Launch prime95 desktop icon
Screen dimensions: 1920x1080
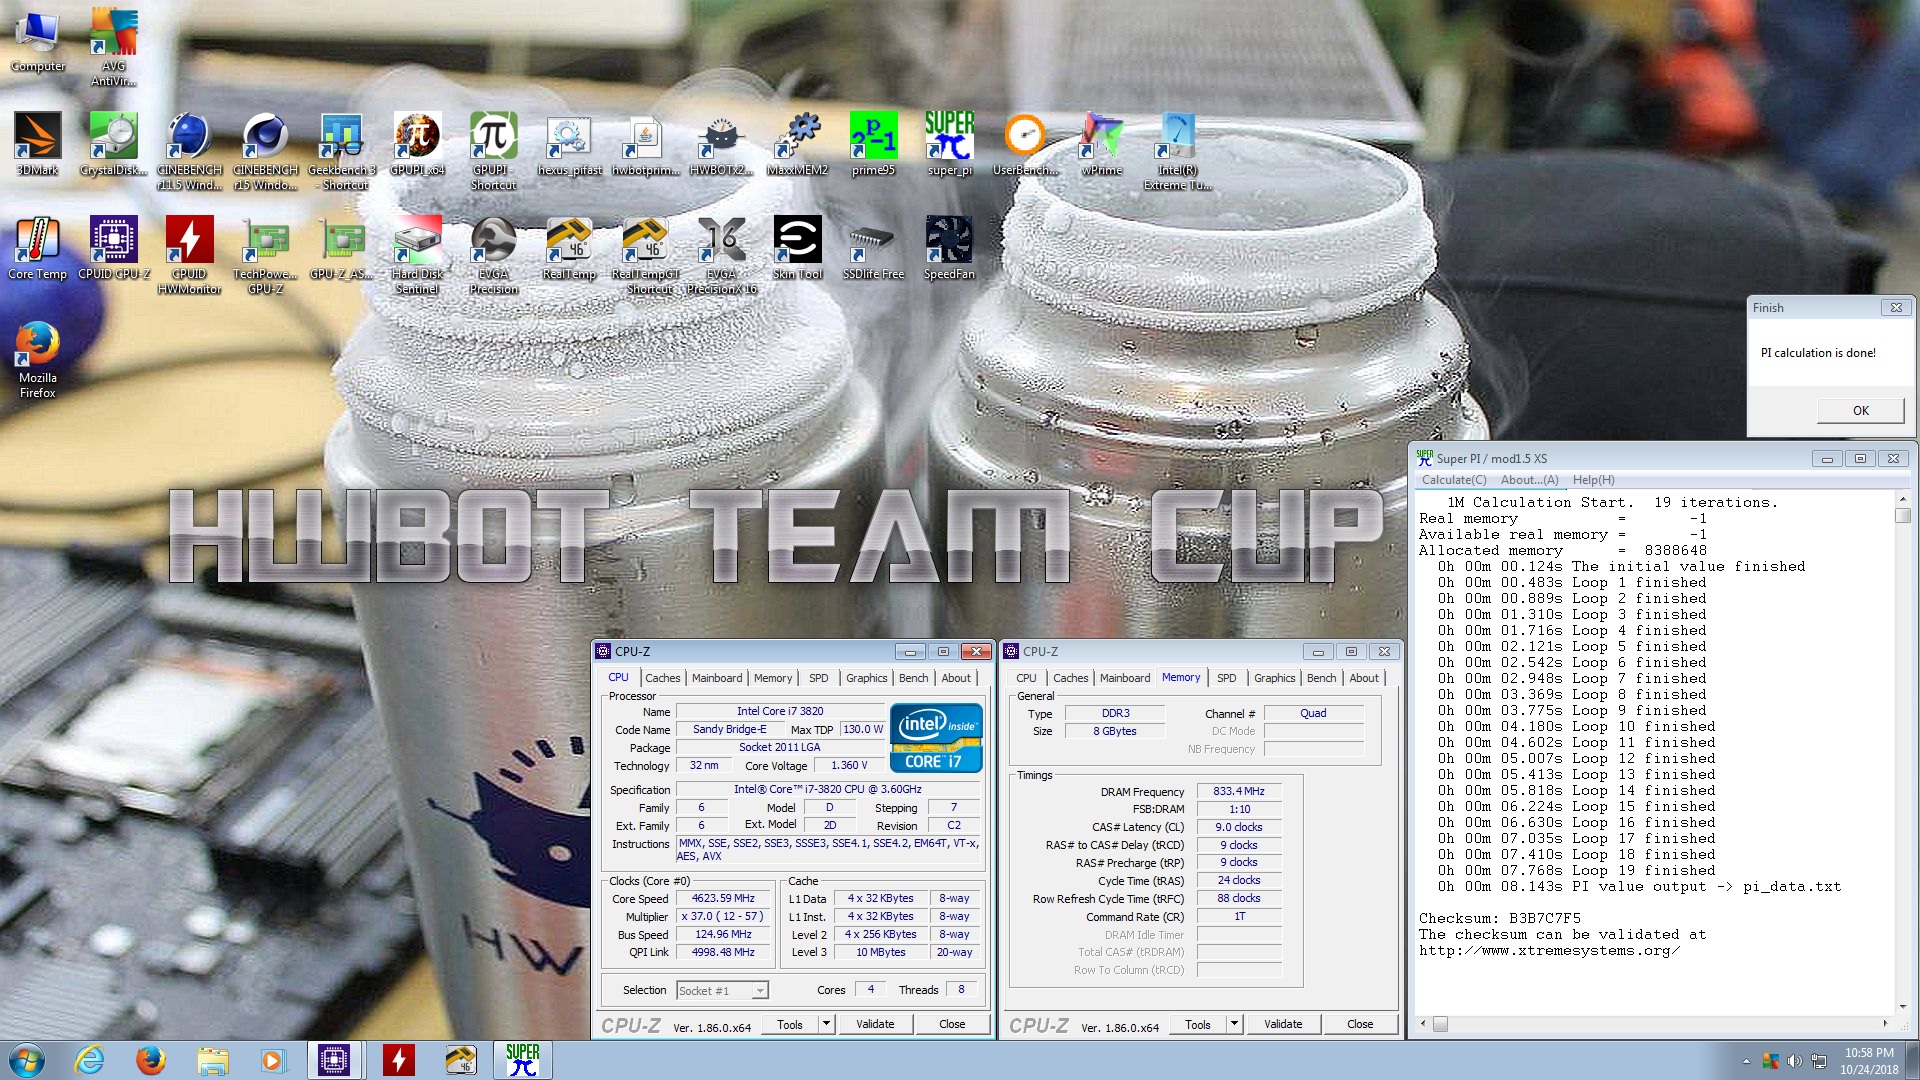pos(873,143)
